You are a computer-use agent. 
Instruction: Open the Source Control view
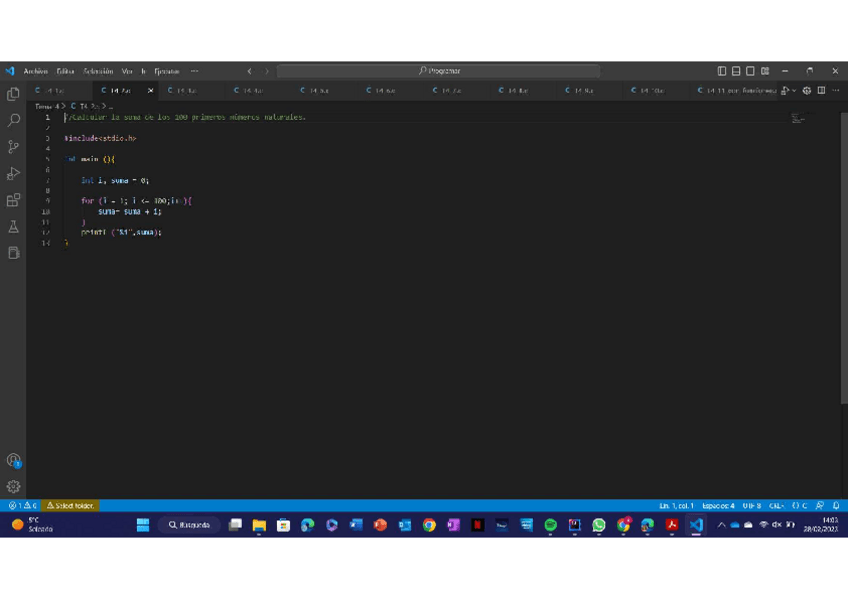13,147
